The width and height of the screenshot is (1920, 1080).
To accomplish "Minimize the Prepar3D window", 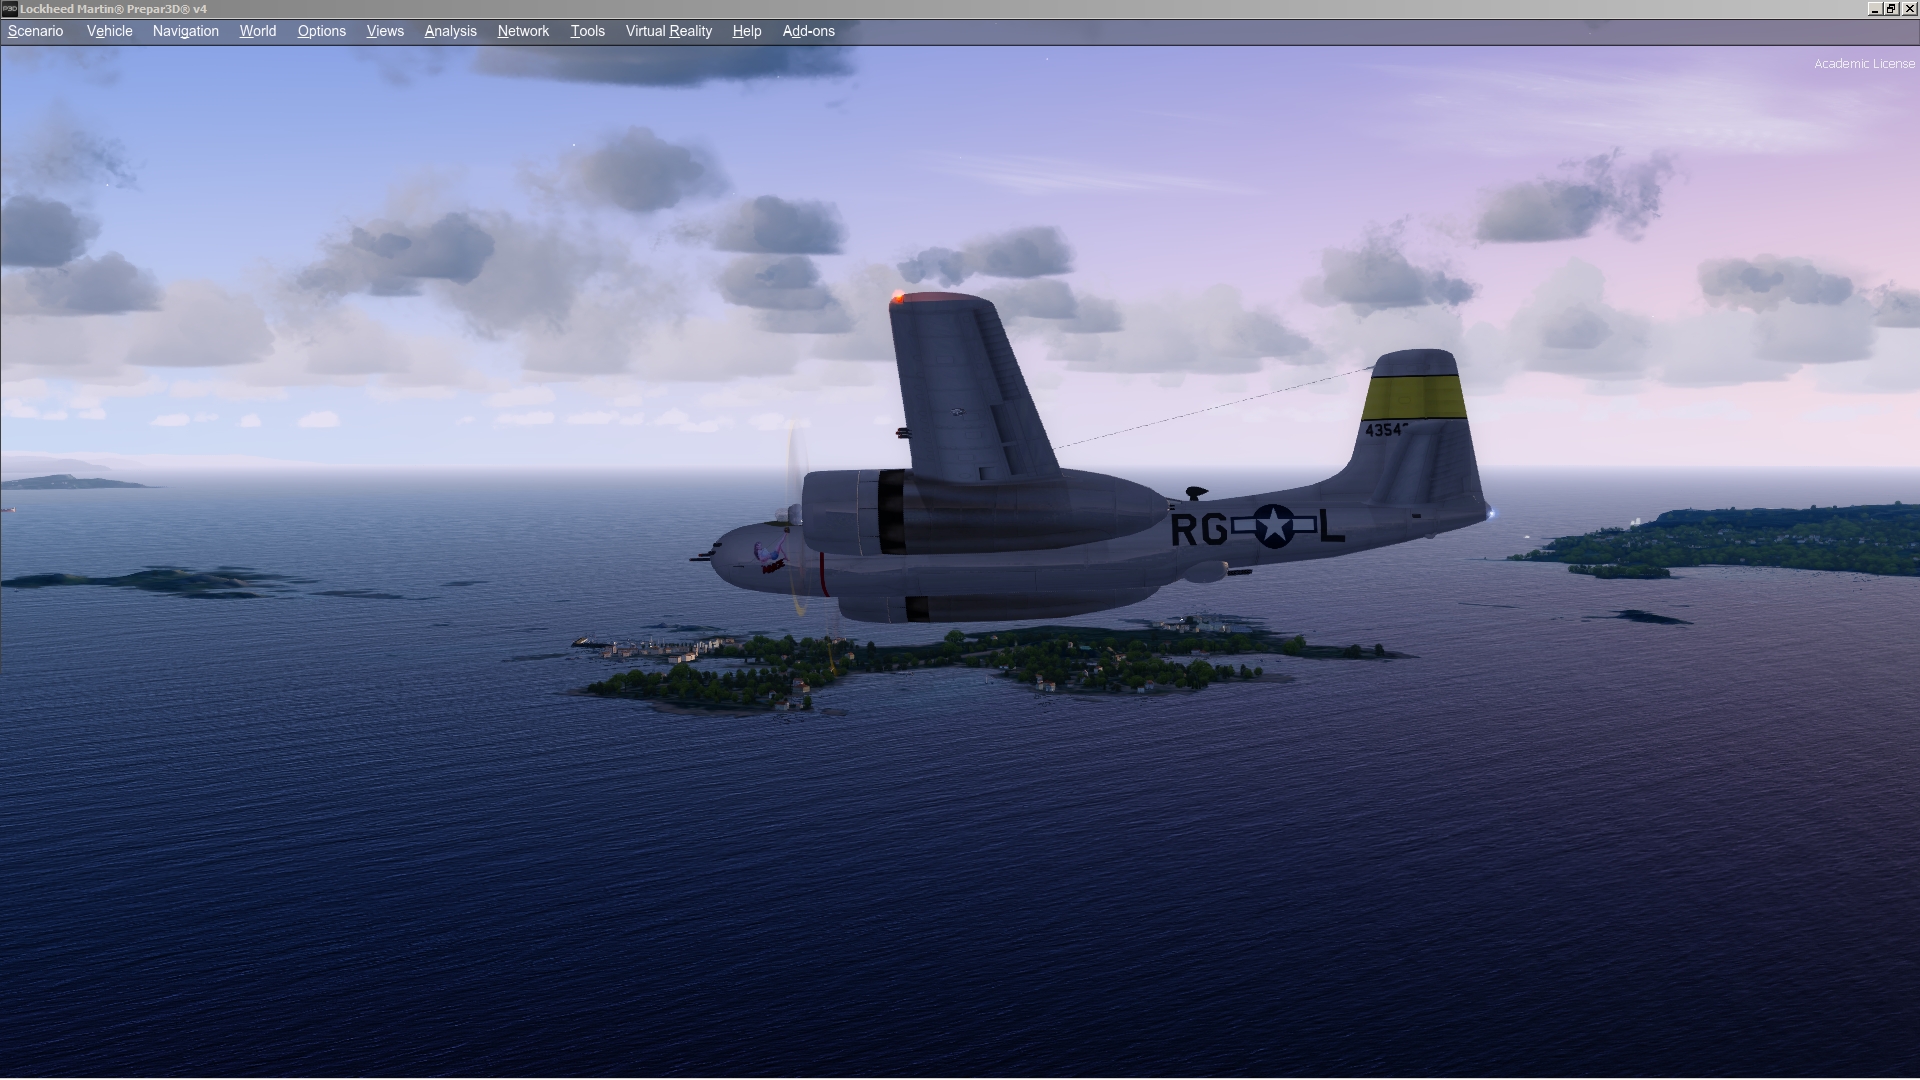I will (x=1875, y=8).
